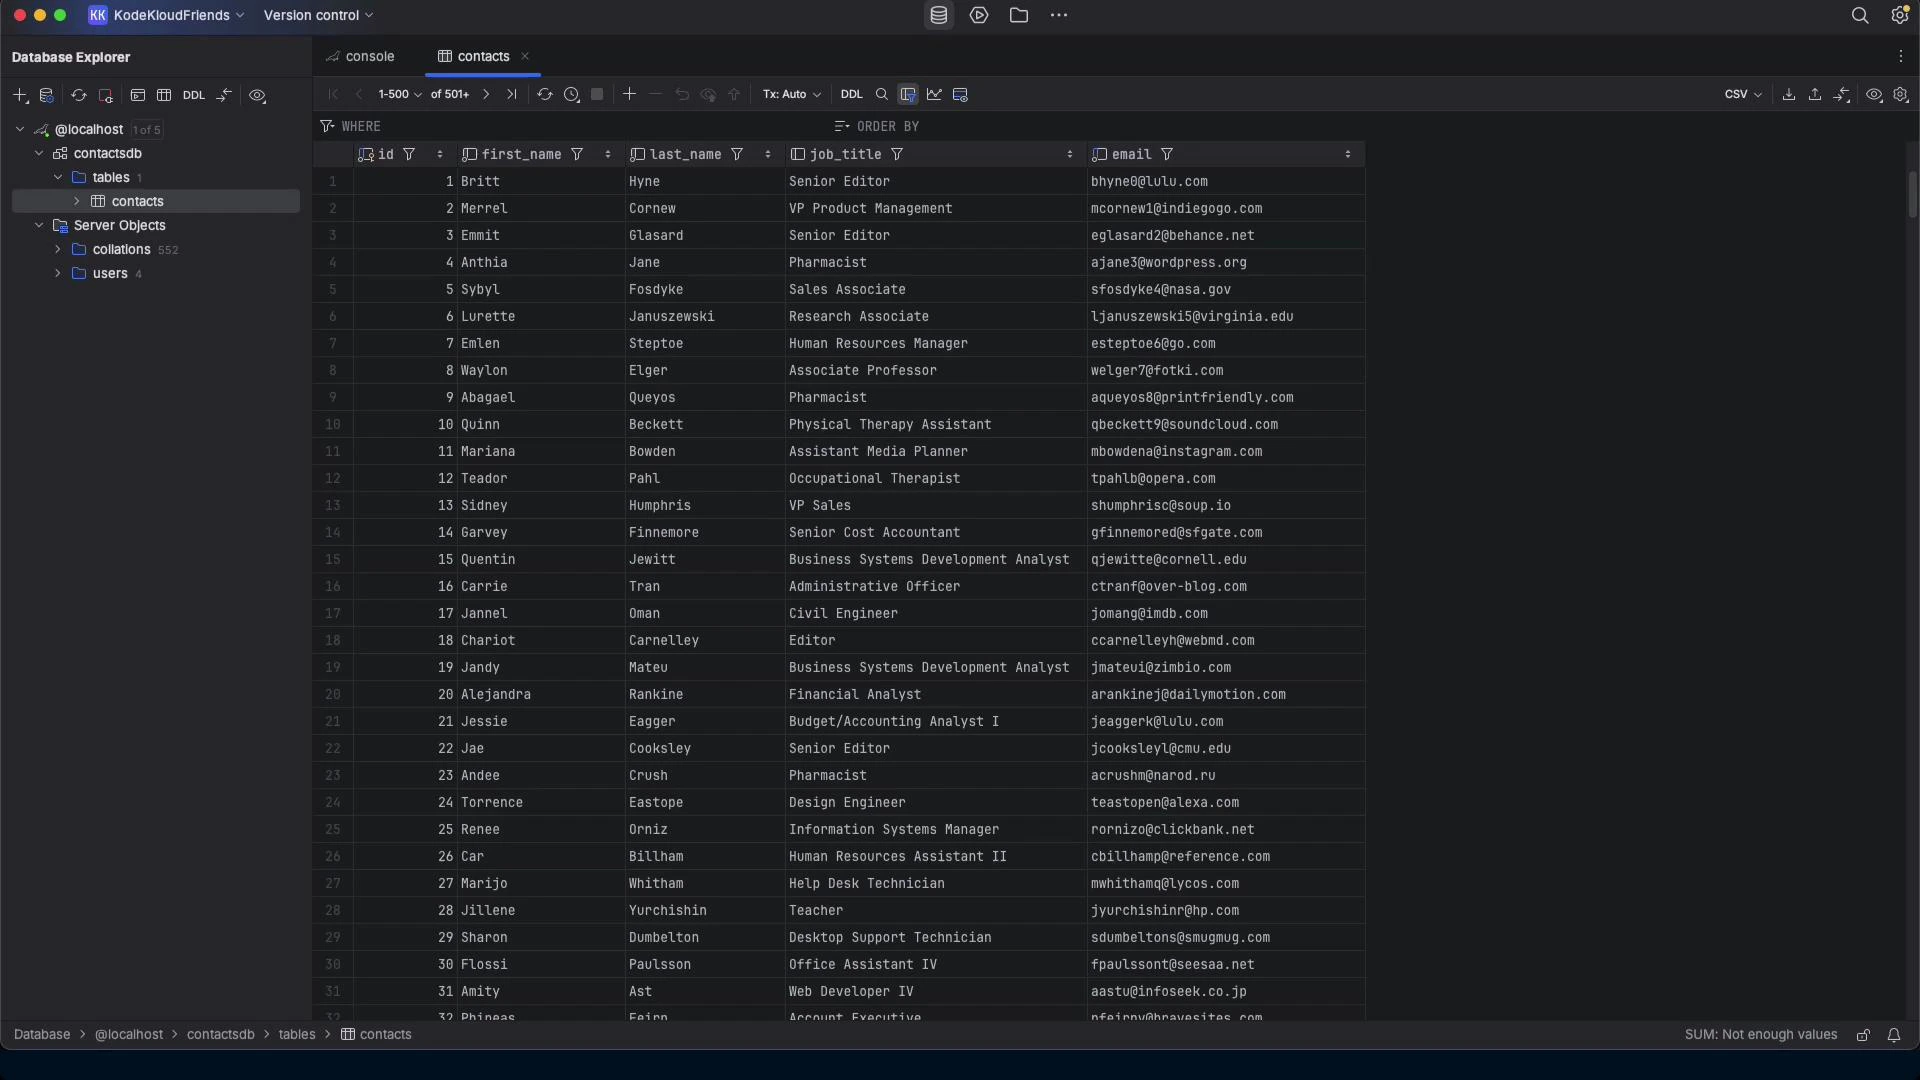Open the IDE settings gear at top right

click(1900, 15)
